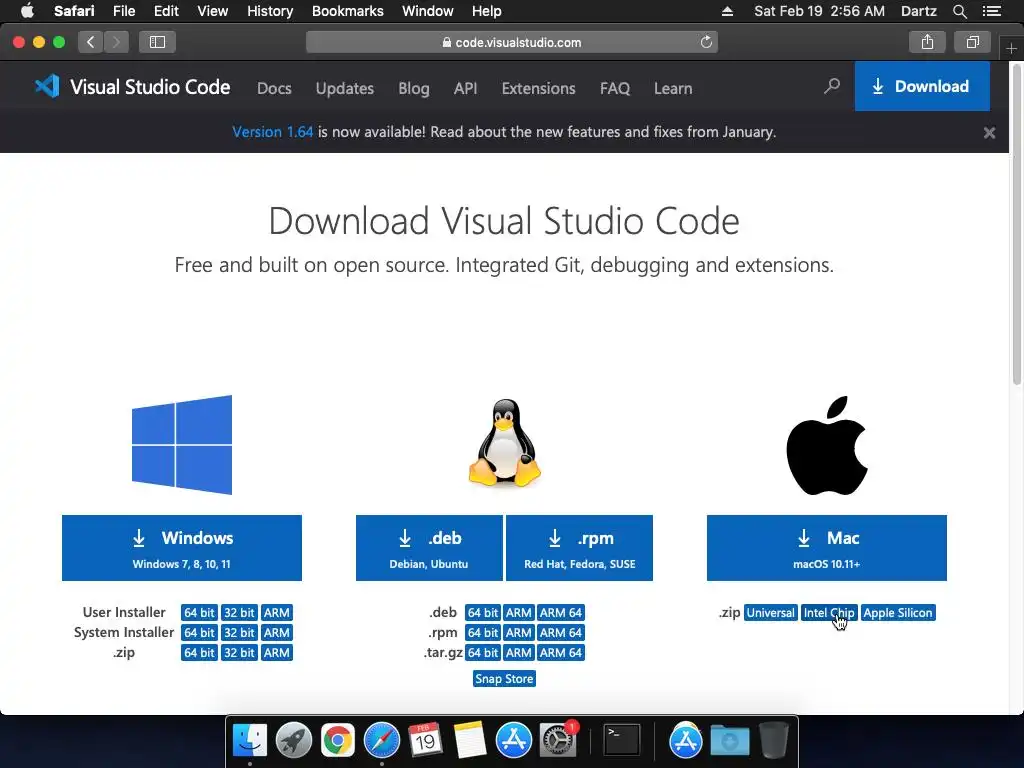This screenshot has height=768, width=1024.
Task: Select Mac .zip Universal download
Action: click(771, 613)
